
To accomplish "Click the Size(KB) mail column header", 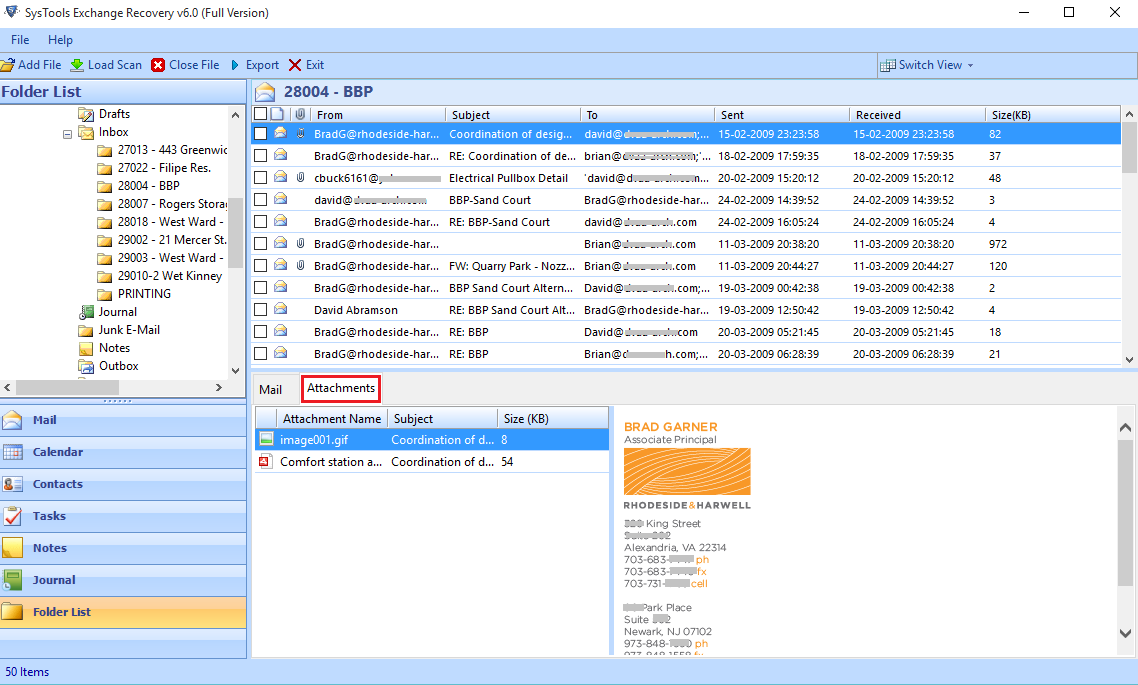I will [1052, 115].
